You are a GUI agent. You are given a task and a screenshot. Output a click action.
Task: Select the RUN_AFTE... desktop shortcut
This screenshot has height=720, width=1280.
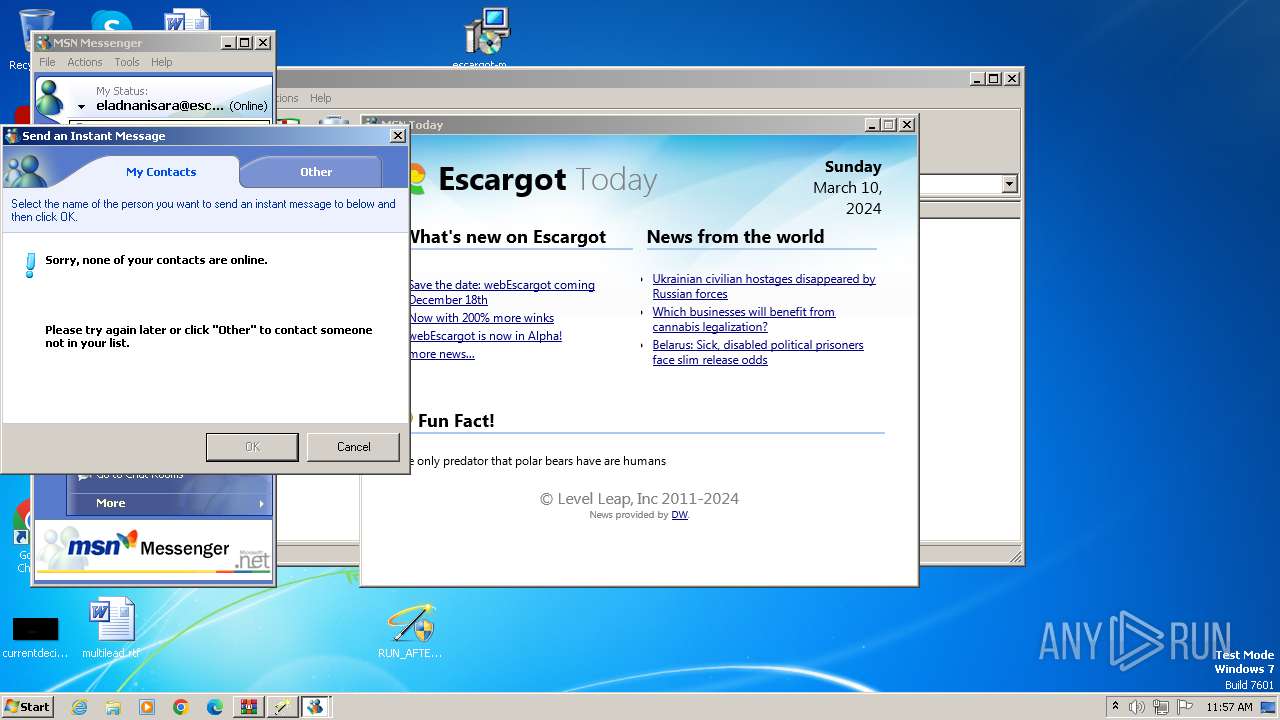[x=410, y=630]
